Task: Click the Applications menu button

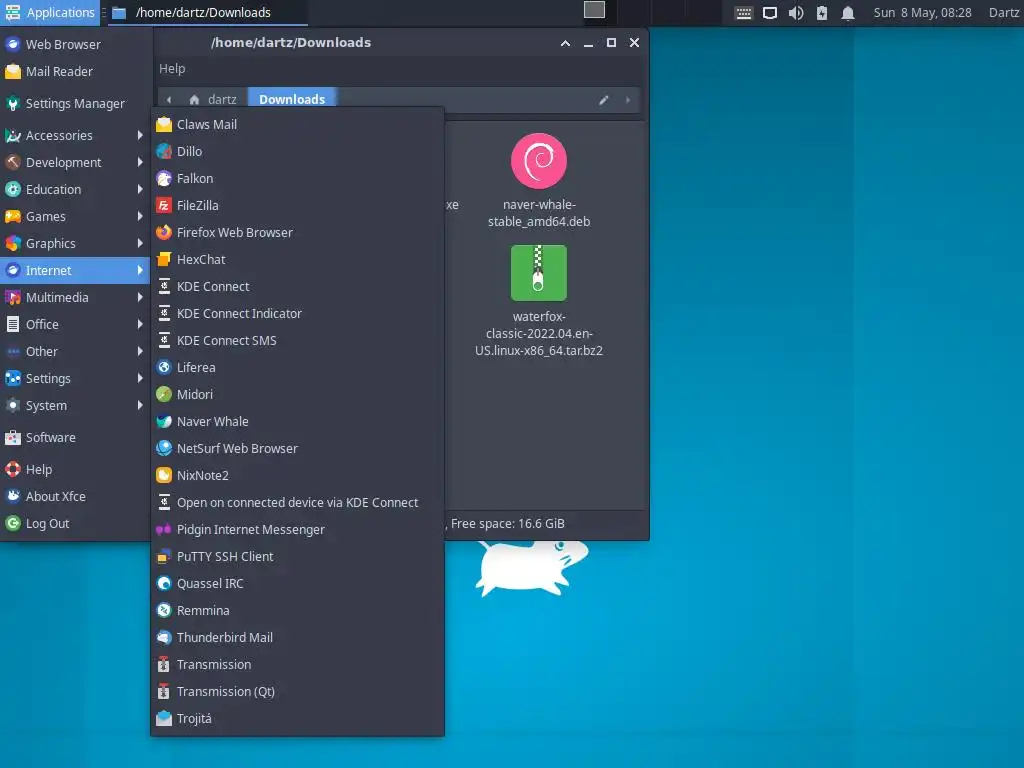Action: point(50,12)
